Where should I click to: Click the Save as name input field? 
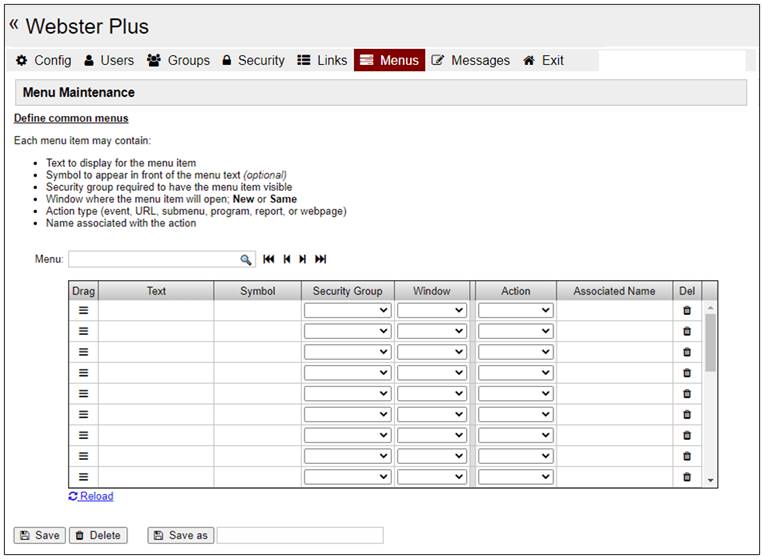pos(300,535)
